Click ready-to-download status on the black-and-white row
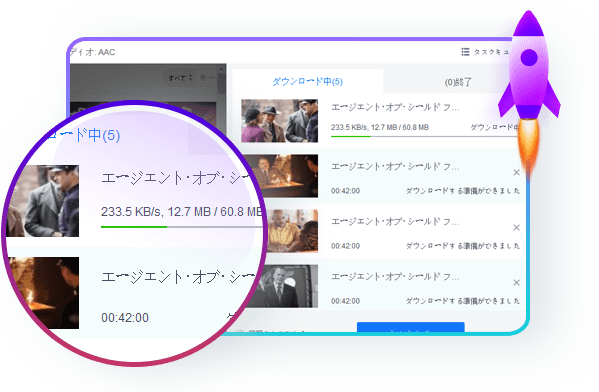This screenshot has height=392, width=599. [463, 301]
